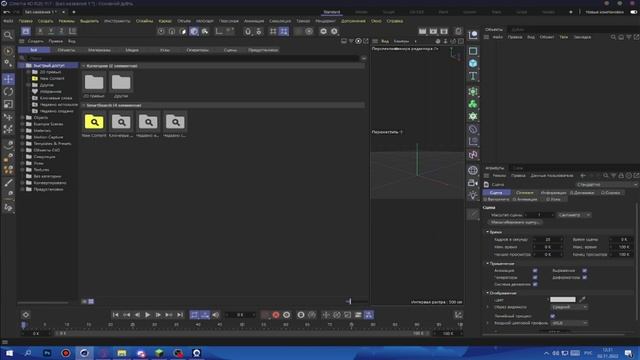Select the Scale tool in left toolbar
Screen dimensions: 640x360
coord(8,104)
